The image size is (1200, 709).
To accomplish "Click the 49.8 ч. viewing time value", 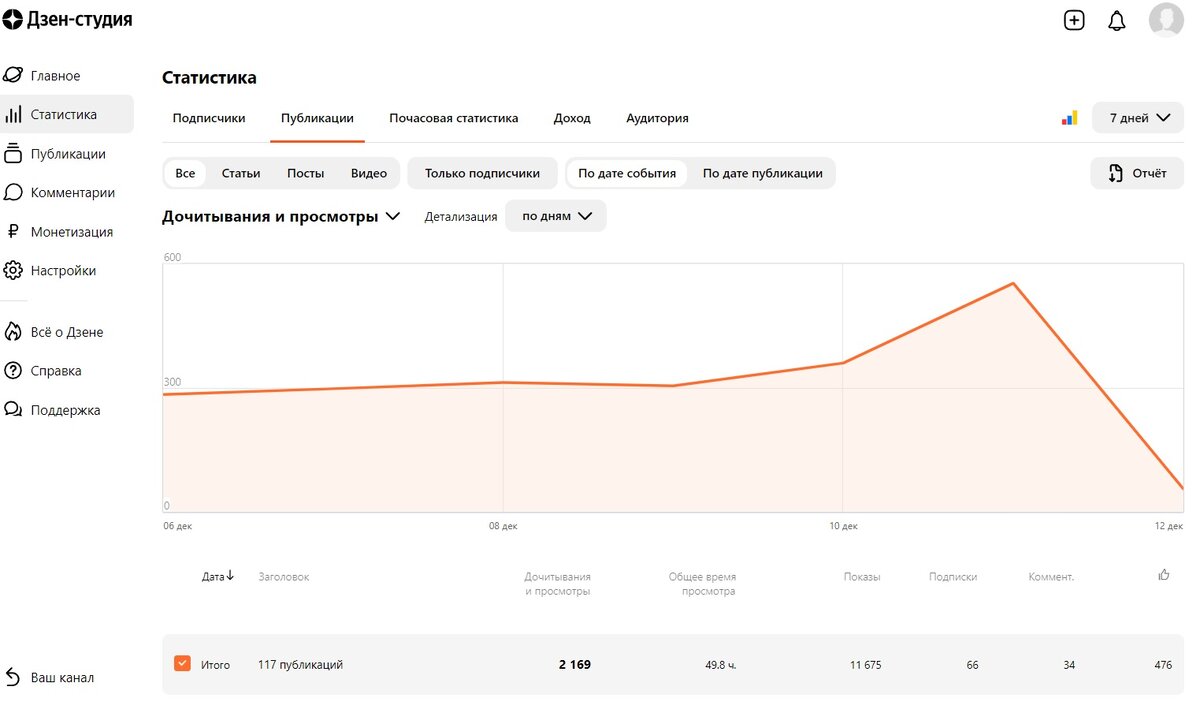I will coord(720,664).
